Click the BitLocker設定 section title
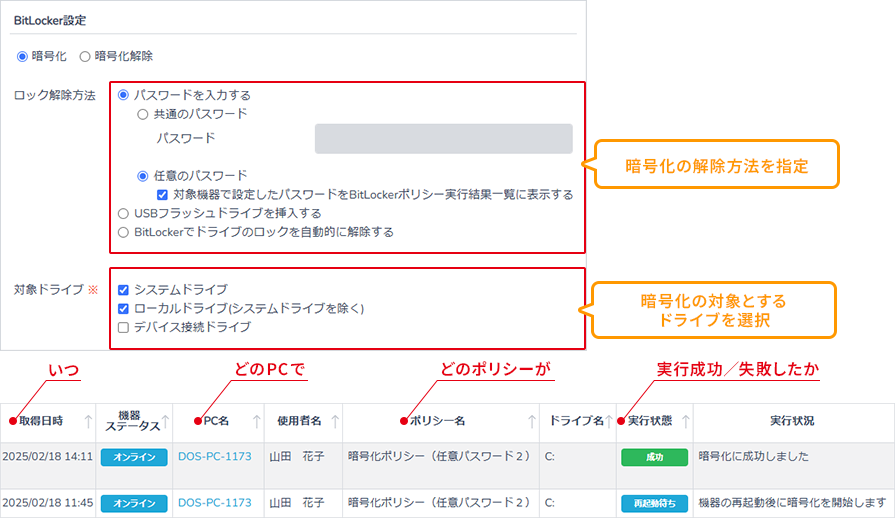895x518 pixels. pos(50,21)
